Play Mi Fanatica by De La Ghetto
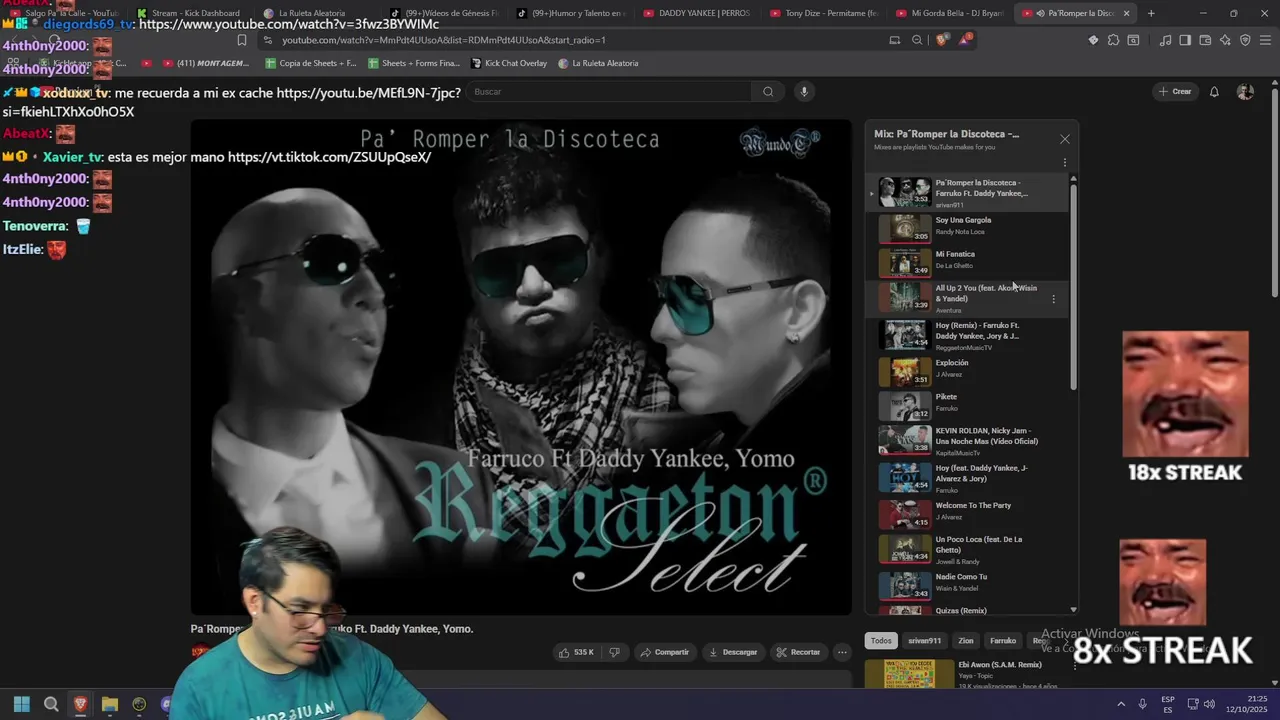This screenshot has width=1280, height=720. pos(967,261)
